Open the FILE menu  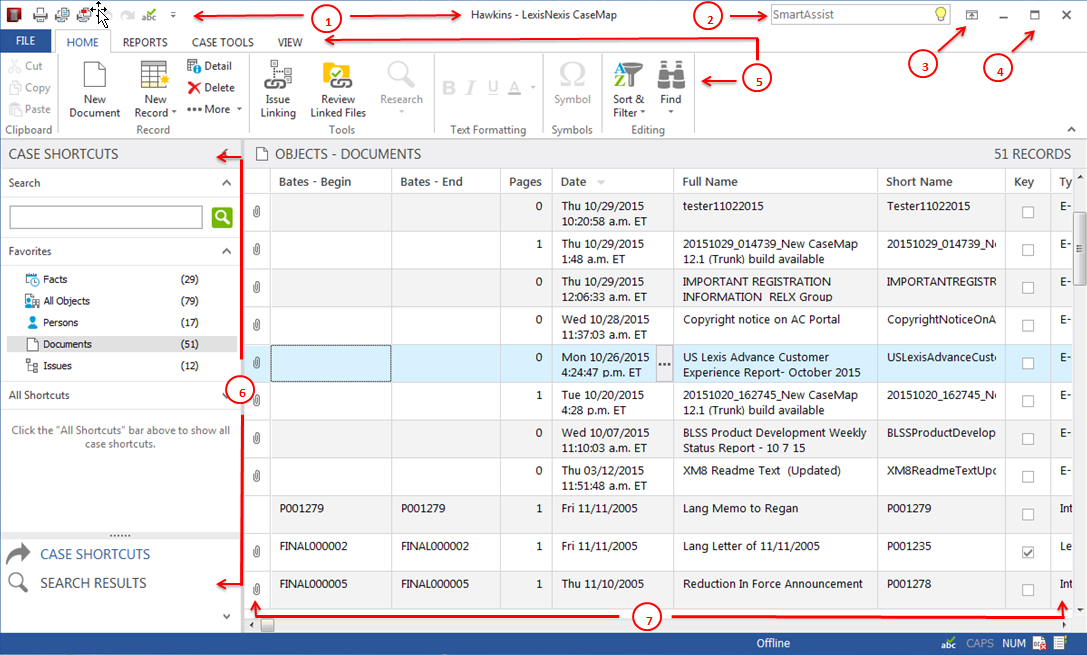(26, 41)
